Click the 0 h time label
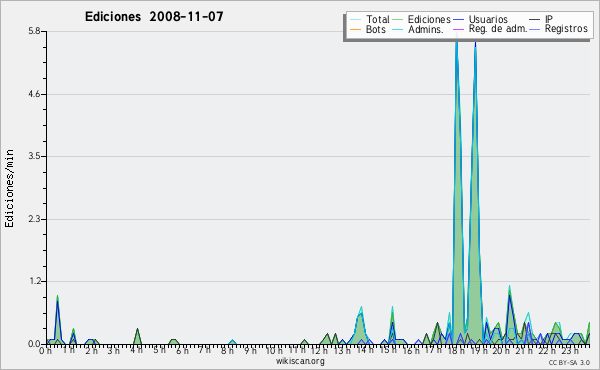The height and width of the screenshot is (370, 600). (x=45, y=351)
